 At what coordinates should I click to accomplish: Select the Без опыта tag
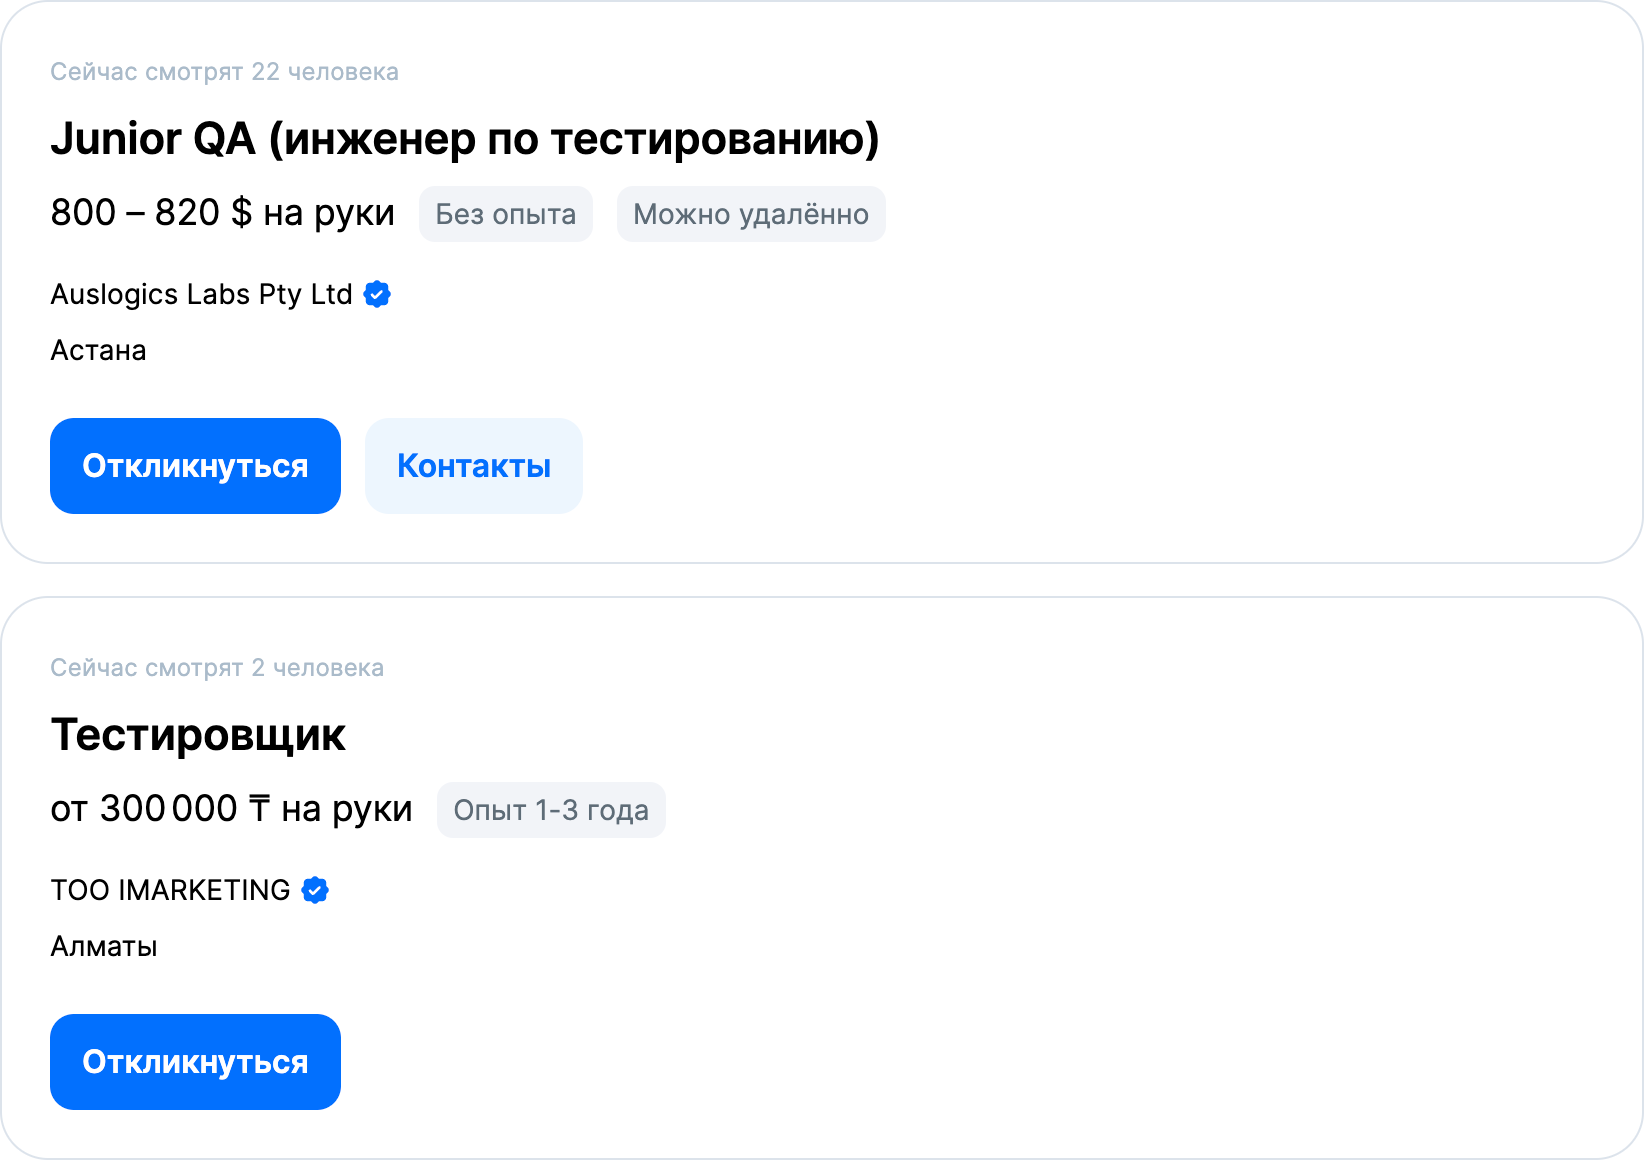click(x=505, y=214)
